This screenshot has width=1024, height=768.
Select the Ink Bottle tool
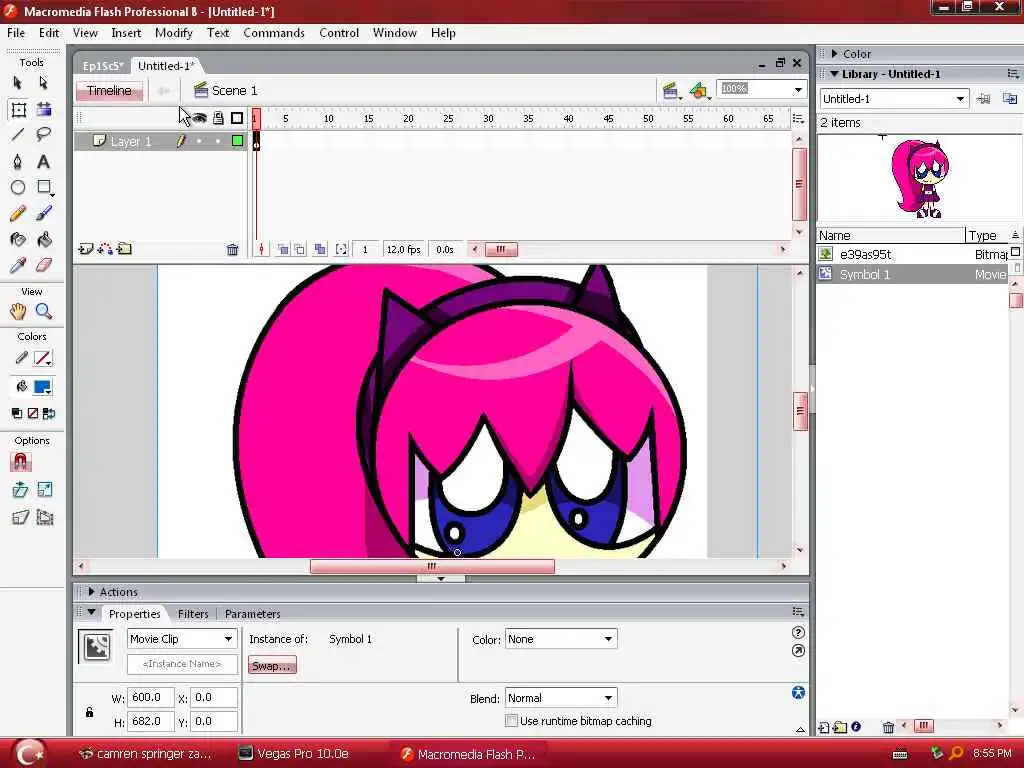click(x=18, y=240)
